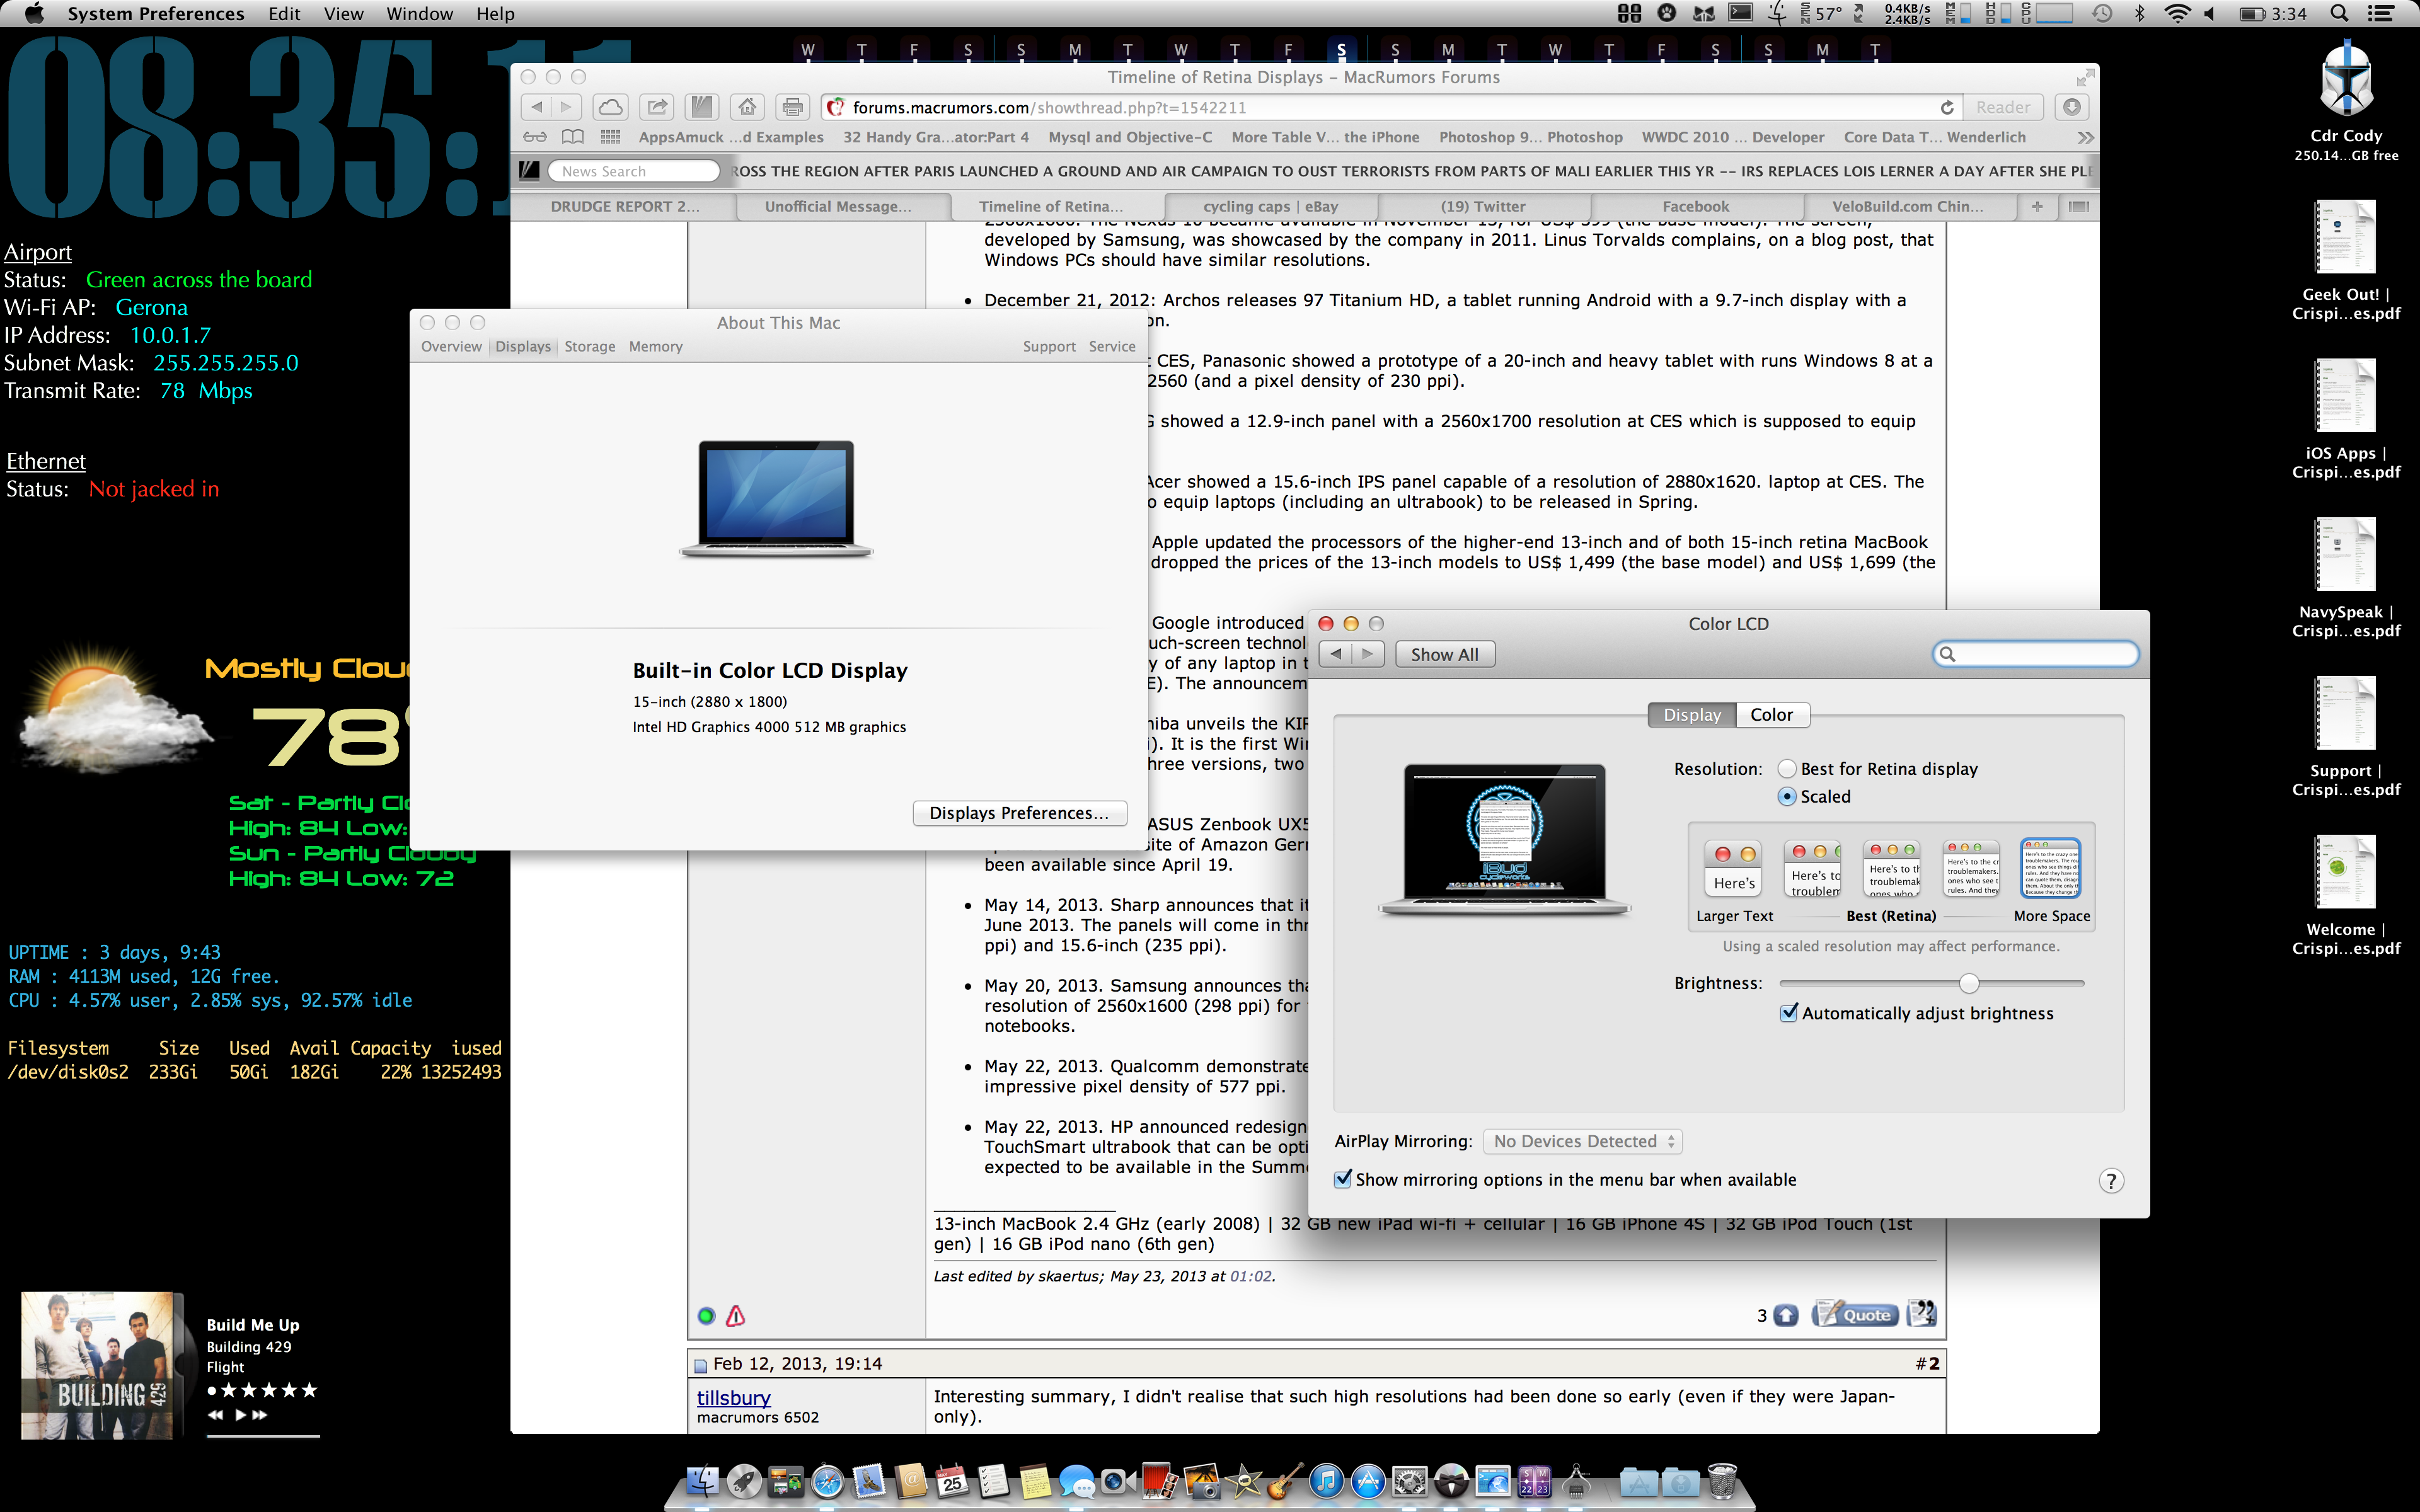Image resolution: width=2420 pixels, height=1512 pixels.
Task: Open Safari's Downloads button
Action: tap(2071, 107)
